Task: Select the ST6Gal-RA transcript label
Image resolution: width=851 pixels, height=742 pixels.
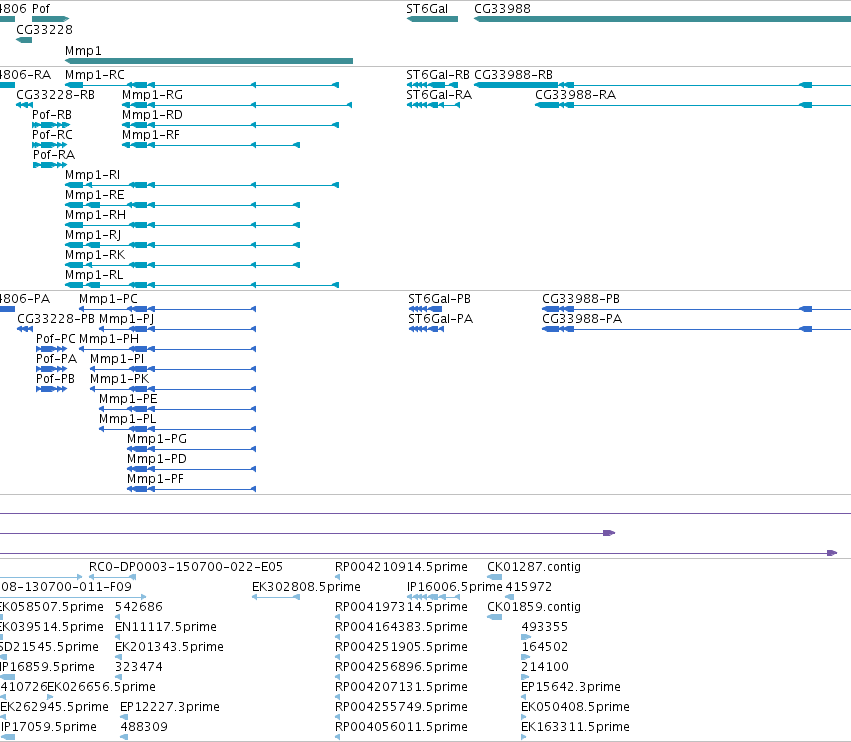Action: coord(440,95)
